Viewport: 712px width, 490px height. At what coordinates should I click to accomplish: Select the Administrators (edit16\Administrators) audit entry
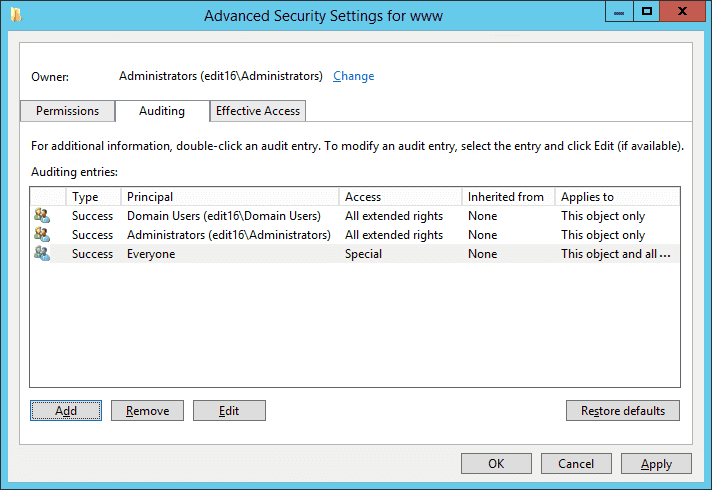pos(355,235)
